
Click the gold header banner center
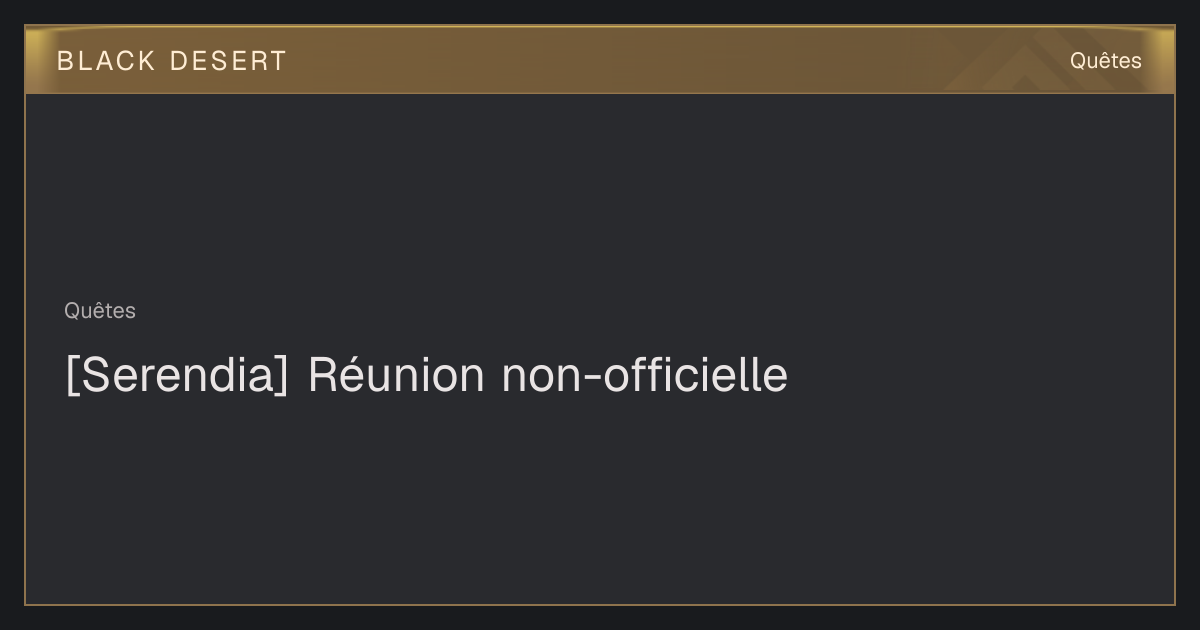pos(600,60)
